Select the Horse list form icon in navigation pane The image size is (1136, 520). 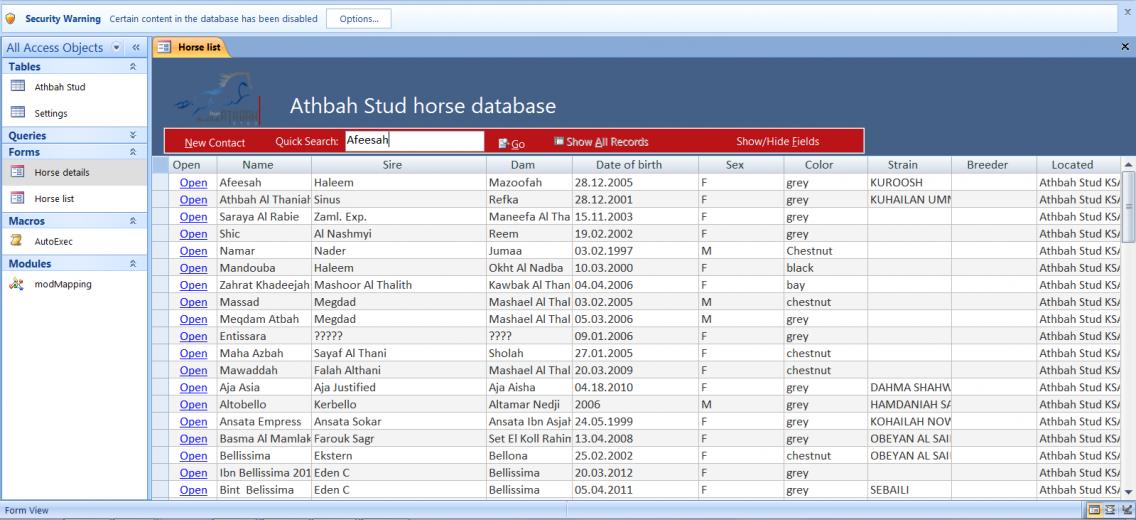tap(16, 199)
